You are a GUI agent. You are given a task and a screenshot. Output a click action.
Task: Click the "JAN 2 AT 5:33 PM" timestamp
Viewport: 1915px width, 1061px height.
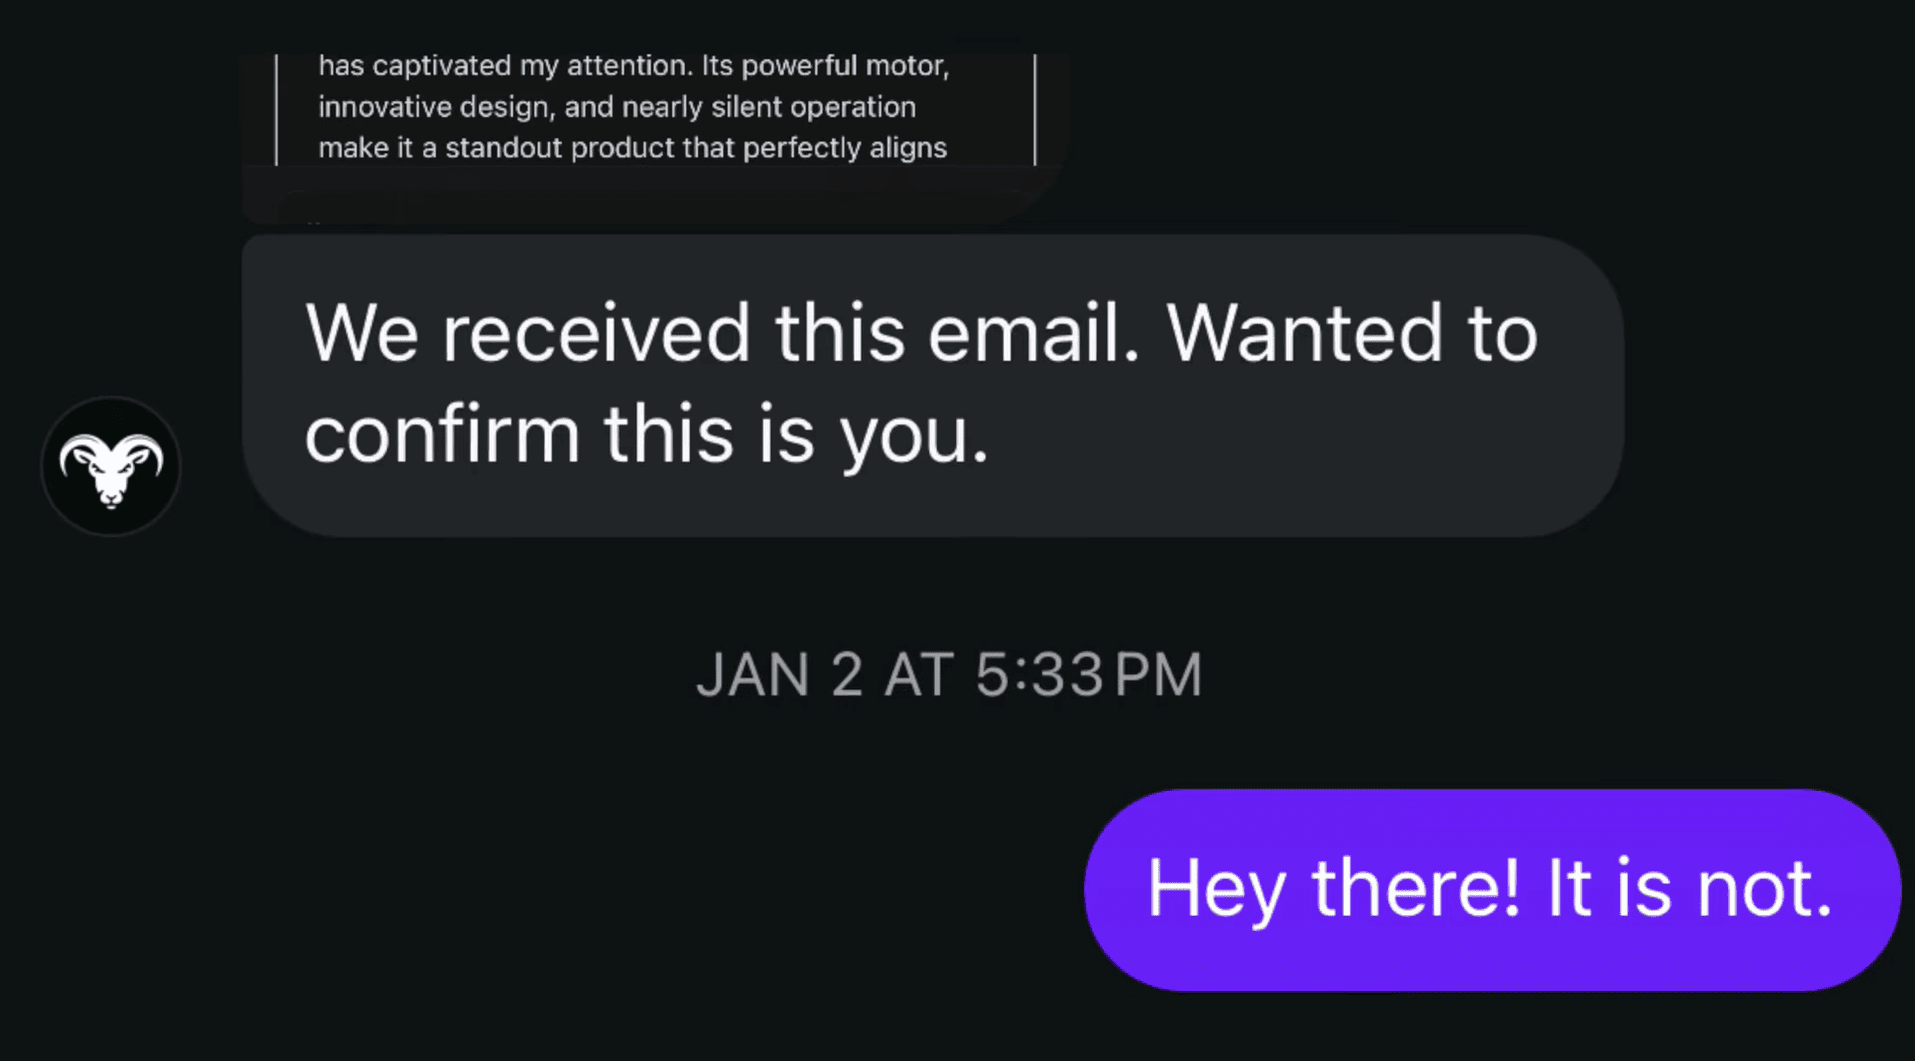[948, 675]
